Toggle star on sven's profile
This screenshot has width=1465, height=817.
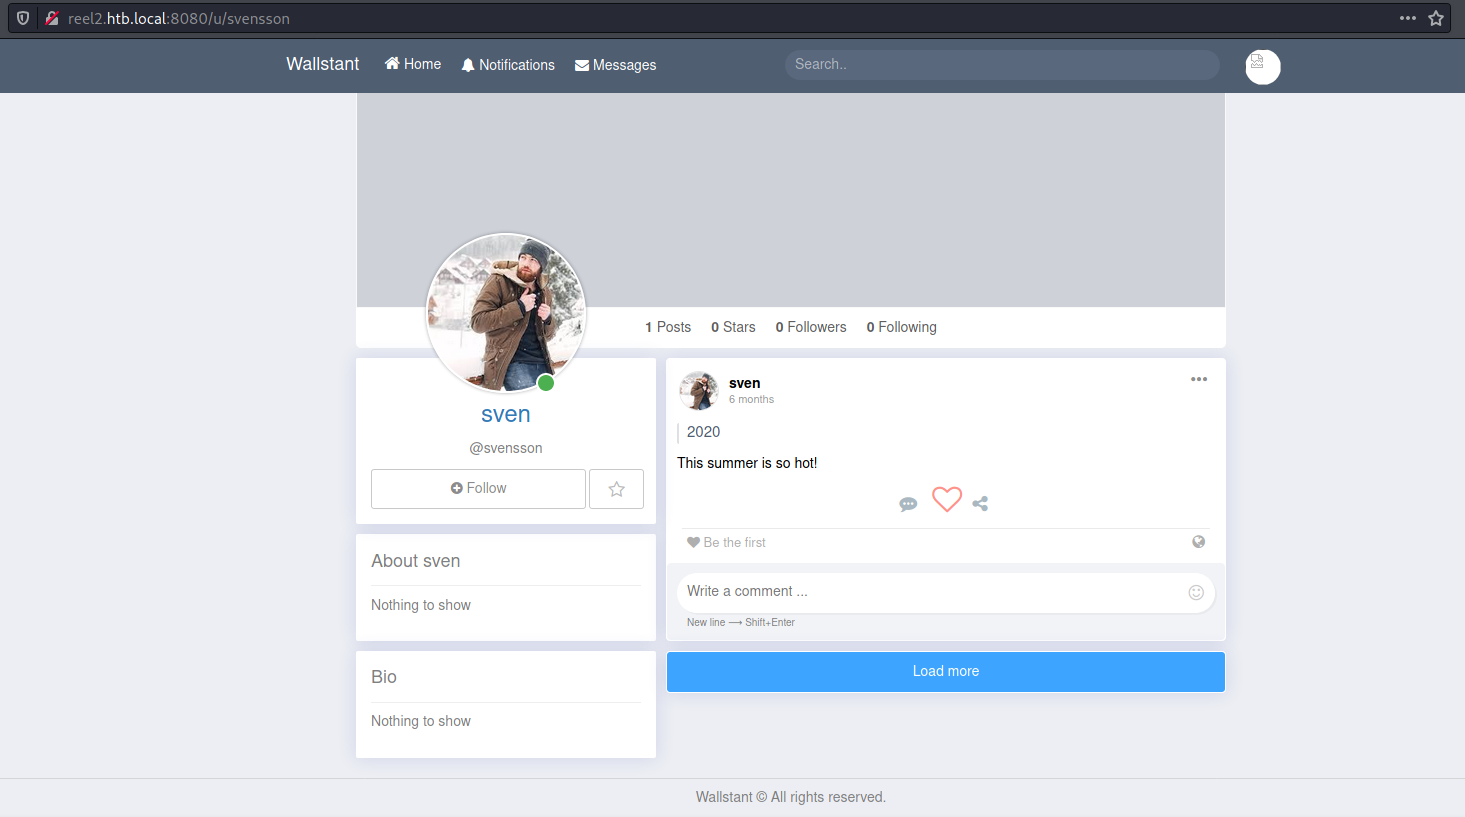pyautogui.click(x=616, y=489)
